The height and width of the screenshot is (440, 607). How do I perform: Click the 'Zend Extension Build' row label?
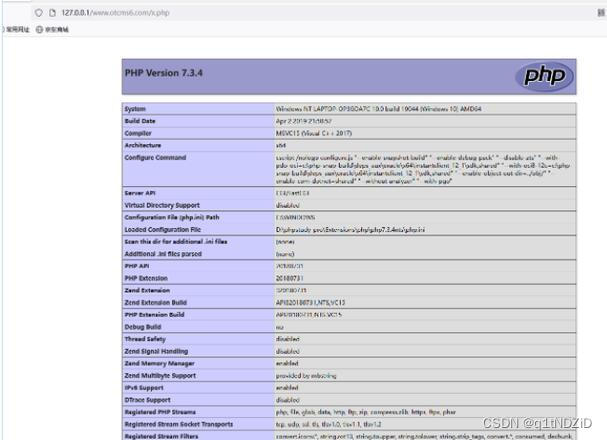[x=156, y=303]
